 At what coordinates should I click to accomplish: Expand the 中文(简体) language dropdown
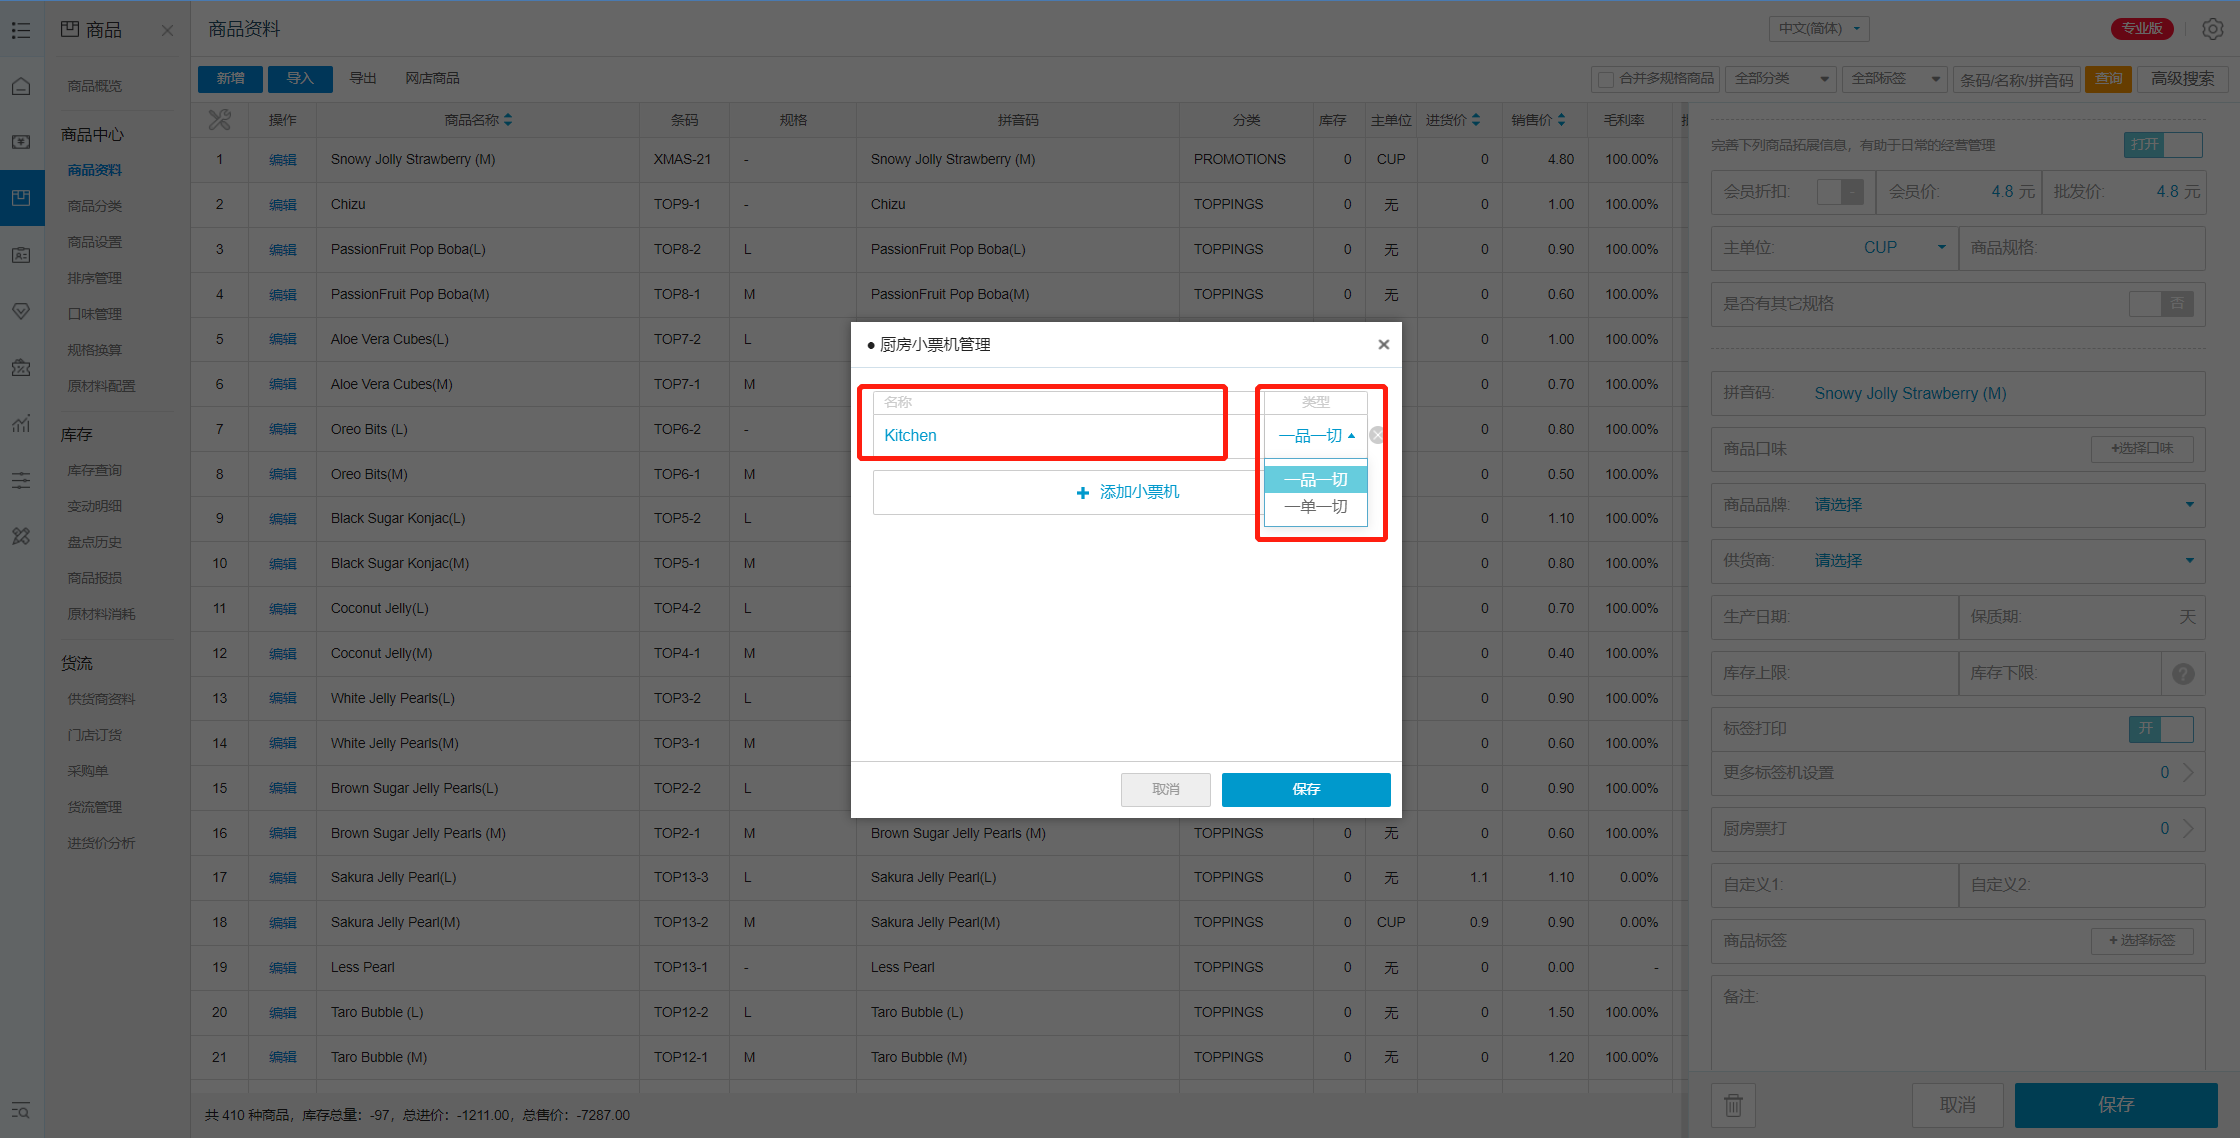click(x=1818, y=29)
